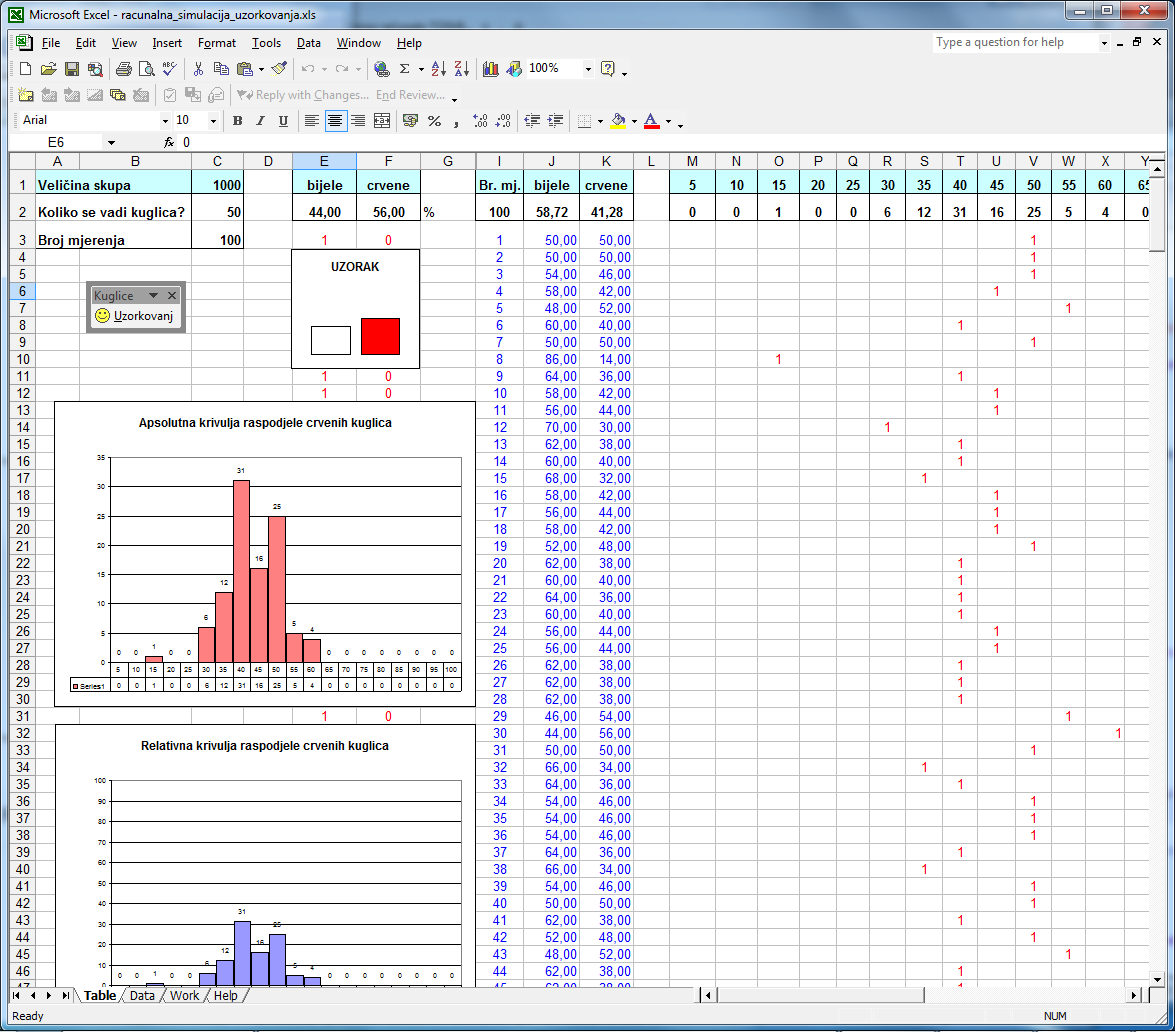Increase decimal places
Image resolution: width=1175 pixels, height=1032 pixels.
(480, 121)
